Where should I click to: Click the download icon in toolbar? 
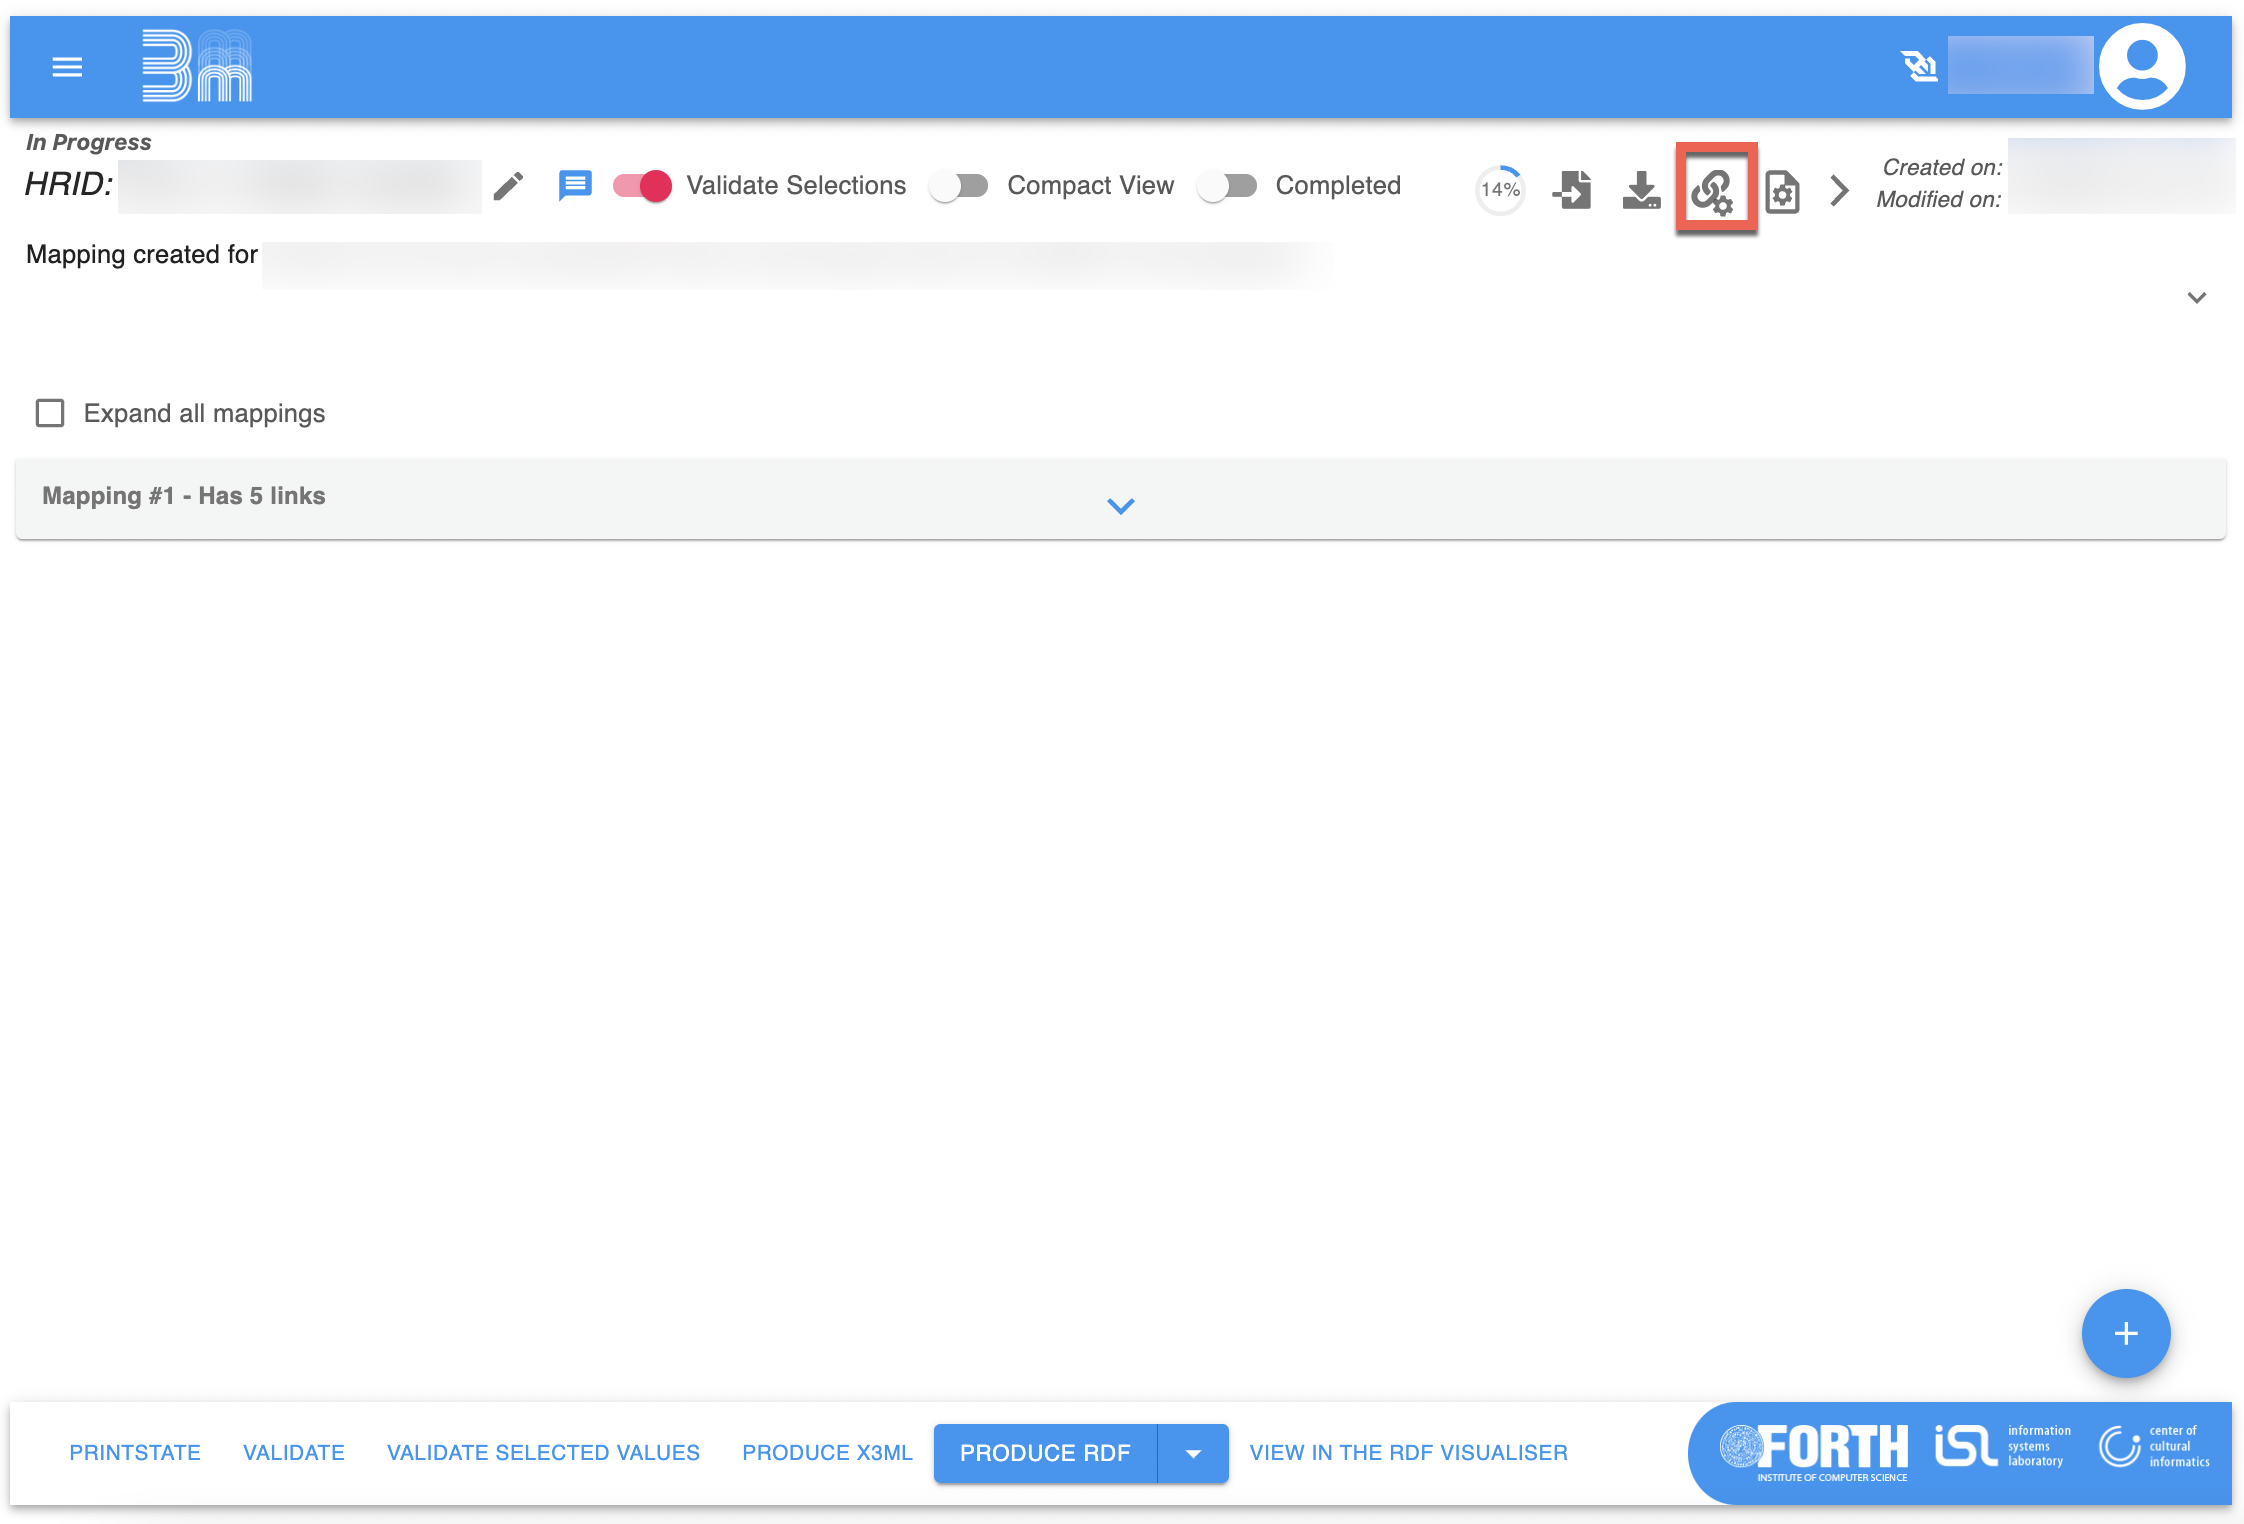[x=1641, y=190]
